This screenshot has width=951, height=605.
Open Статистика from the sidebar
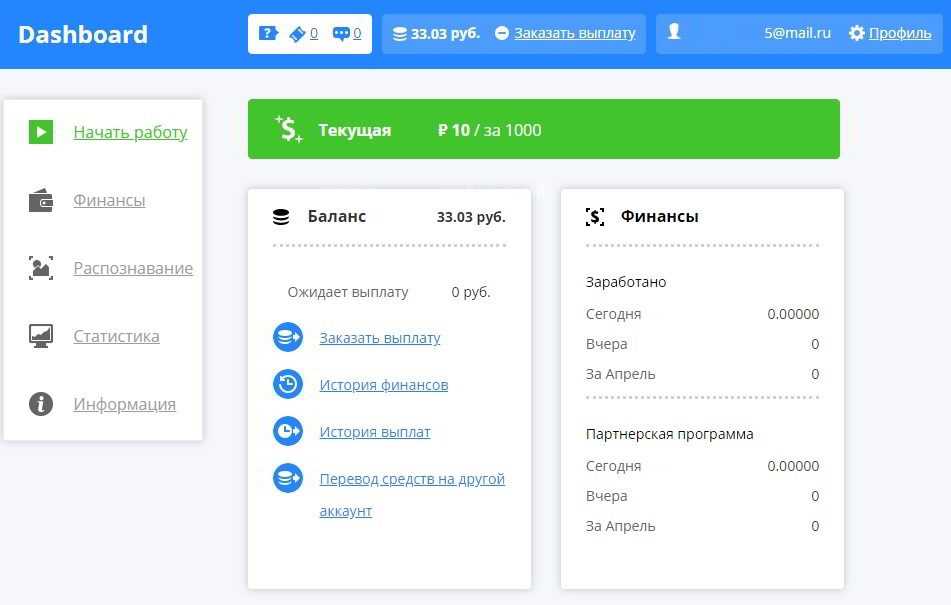116,336
